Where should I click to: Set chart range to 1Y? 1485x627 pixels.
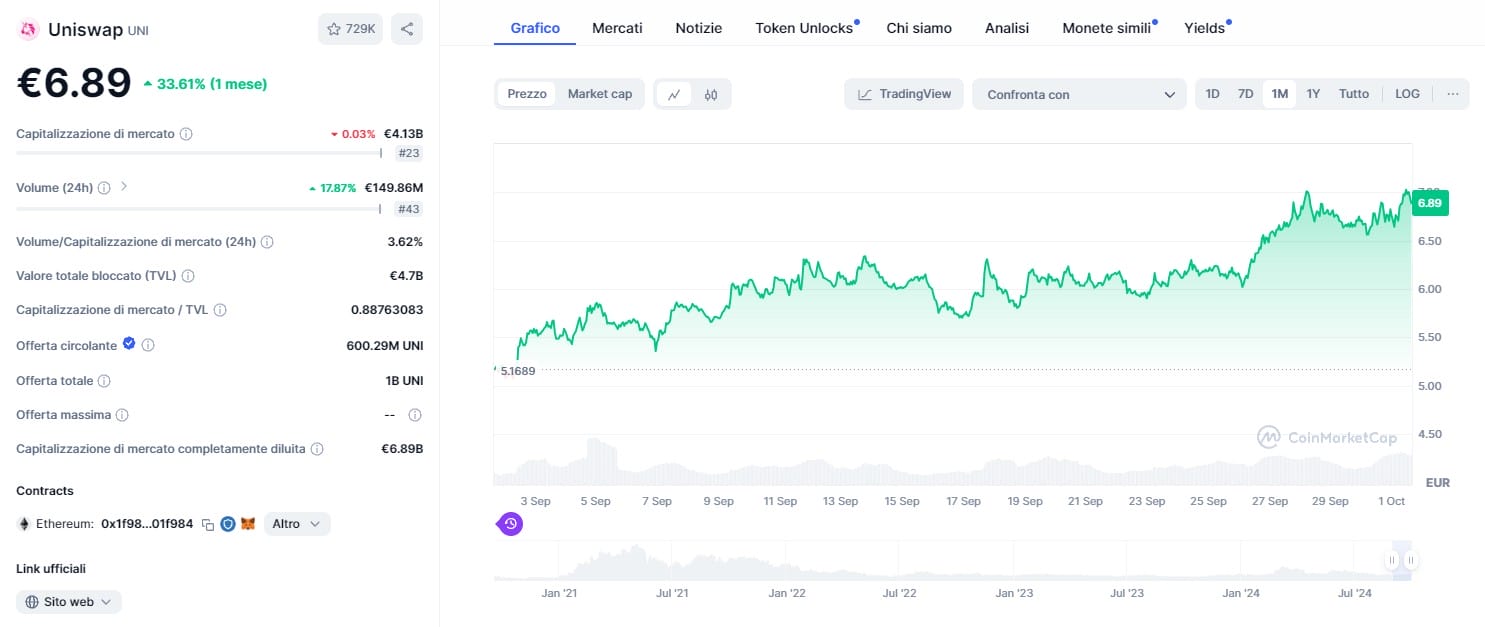(1313, 94)
